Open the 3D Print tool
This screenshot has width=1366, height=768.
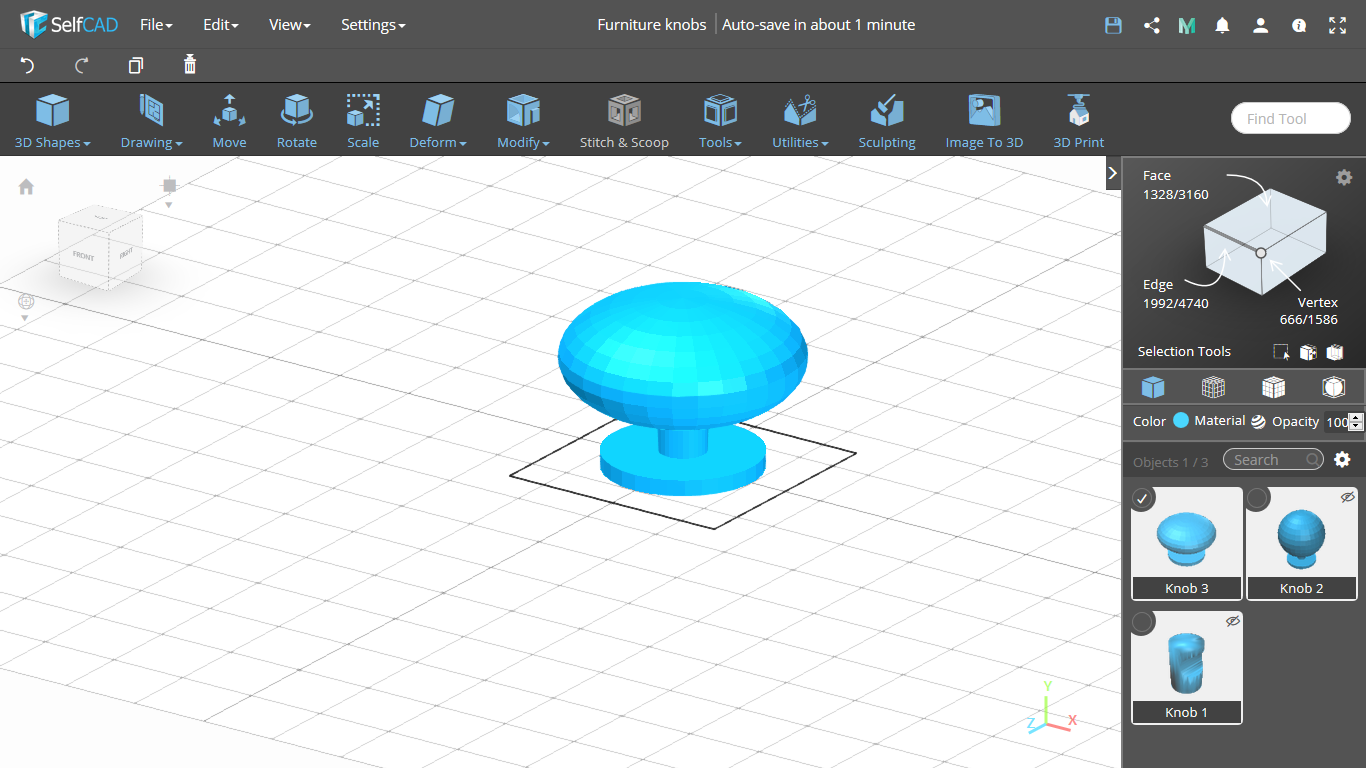pyautogui.click(x=1079, y=121)
